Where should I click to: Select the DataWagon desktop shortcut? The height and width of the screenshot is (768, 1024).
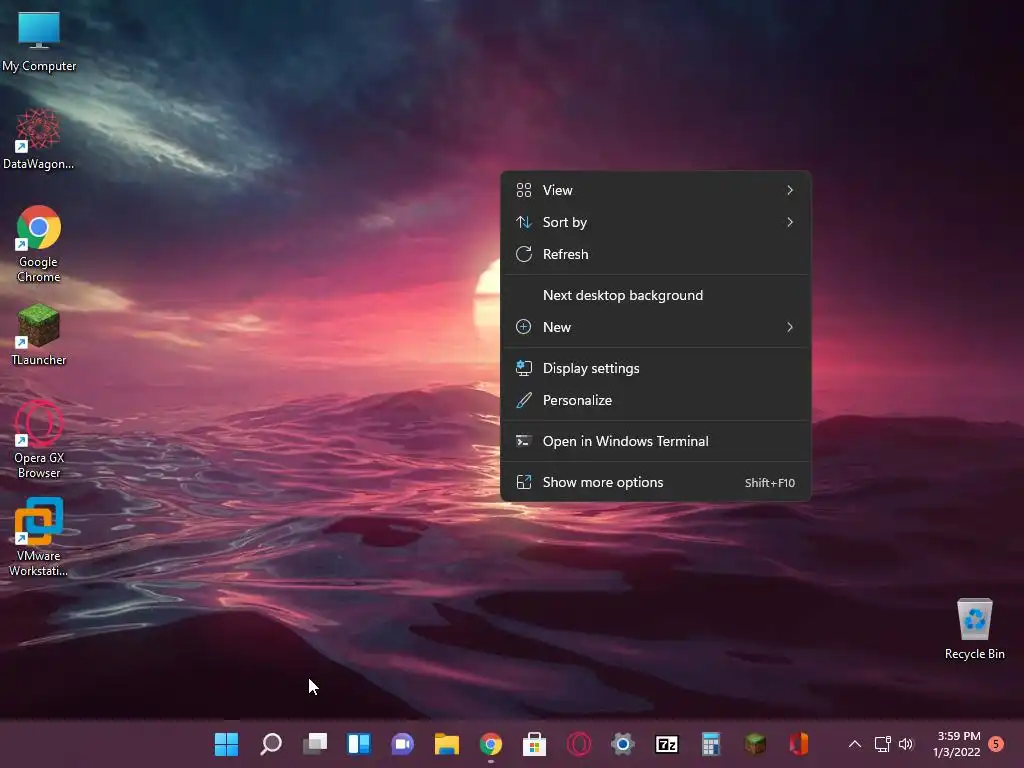[x=39, y=139]
